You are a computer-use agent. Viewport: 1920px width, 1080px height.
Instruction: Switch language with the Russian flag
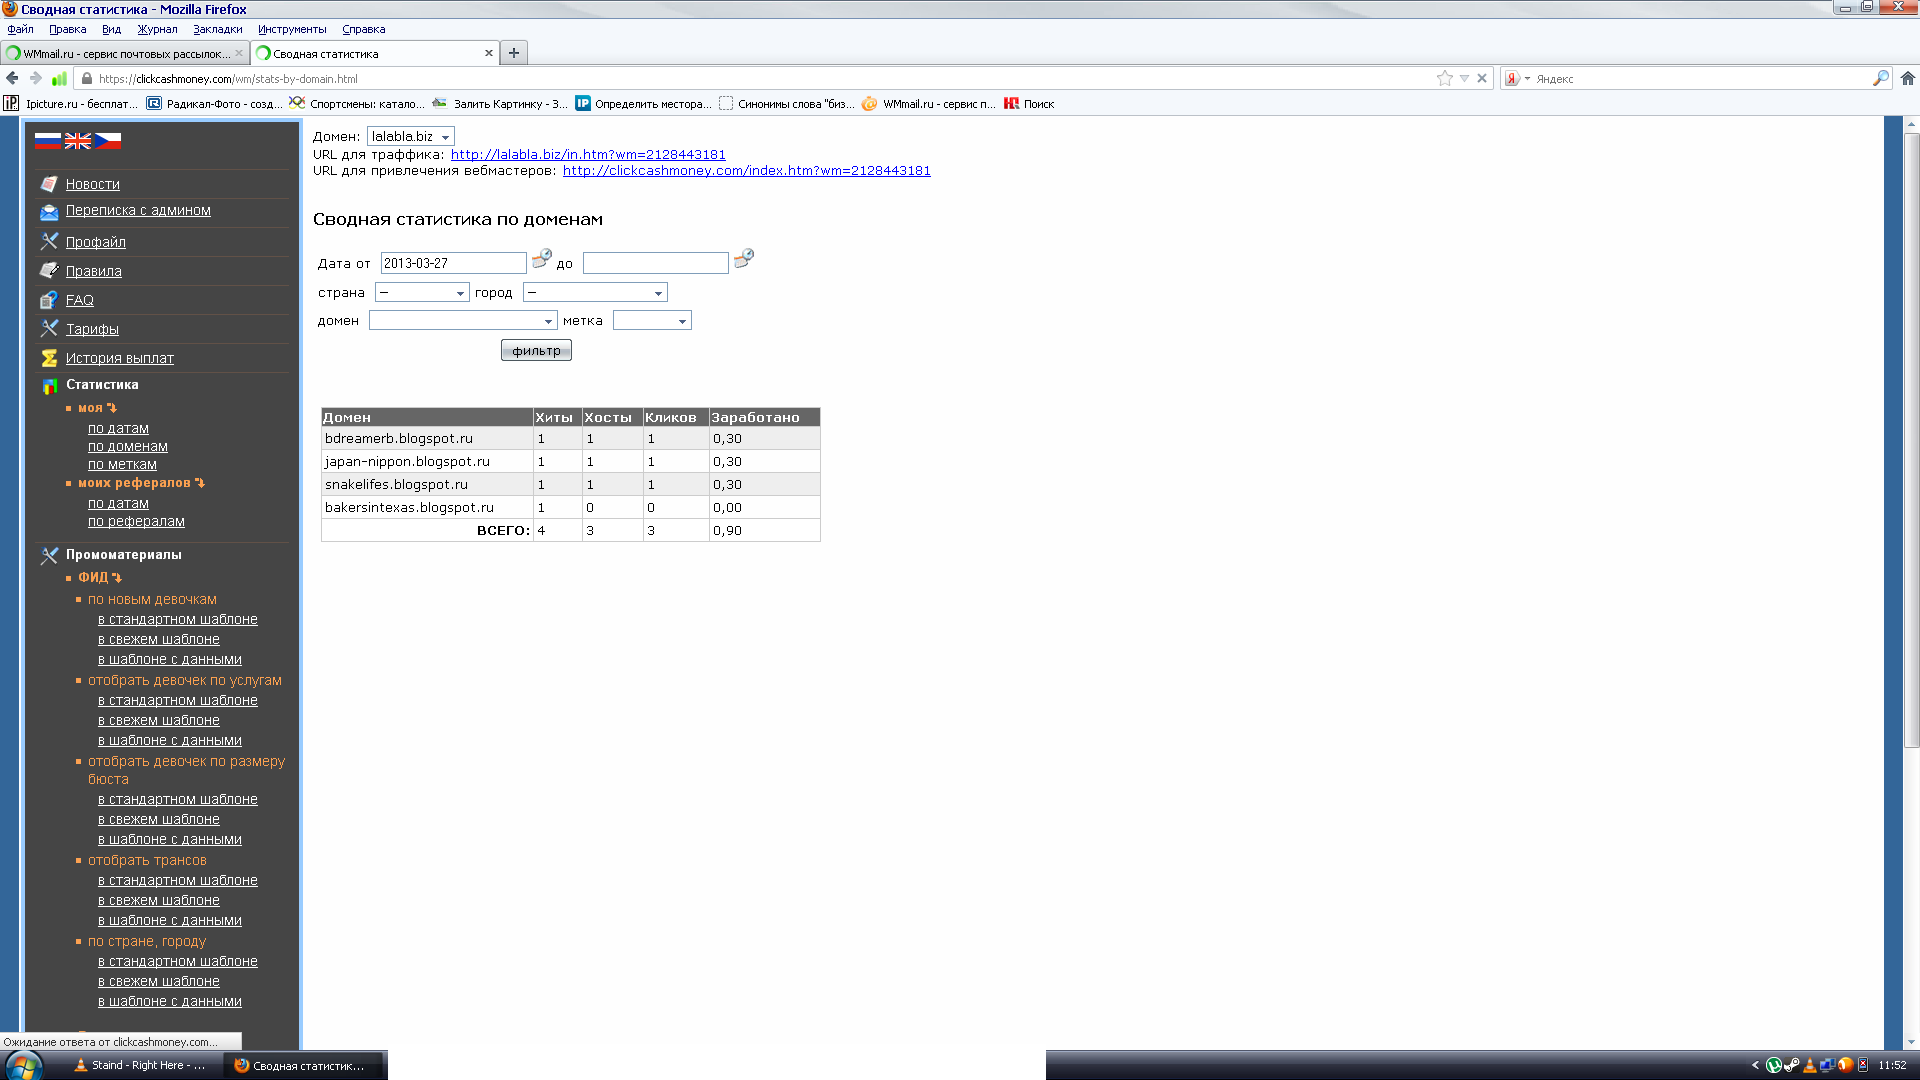click(x=48, y=141)
